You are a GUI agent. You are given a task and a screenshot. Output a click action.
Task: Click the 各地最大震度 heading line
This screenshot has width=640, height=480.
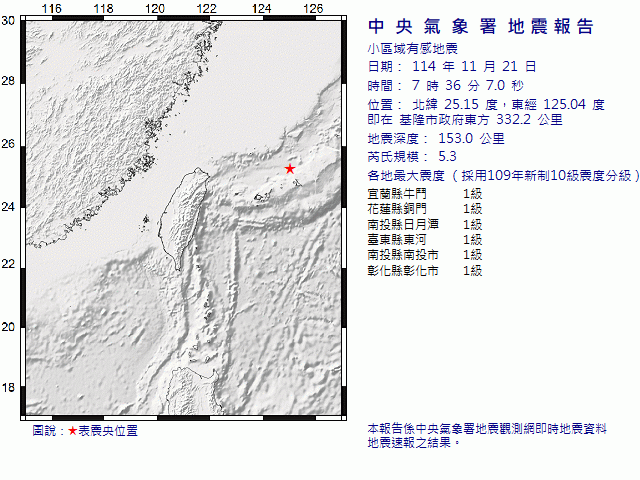coord(503,176)
